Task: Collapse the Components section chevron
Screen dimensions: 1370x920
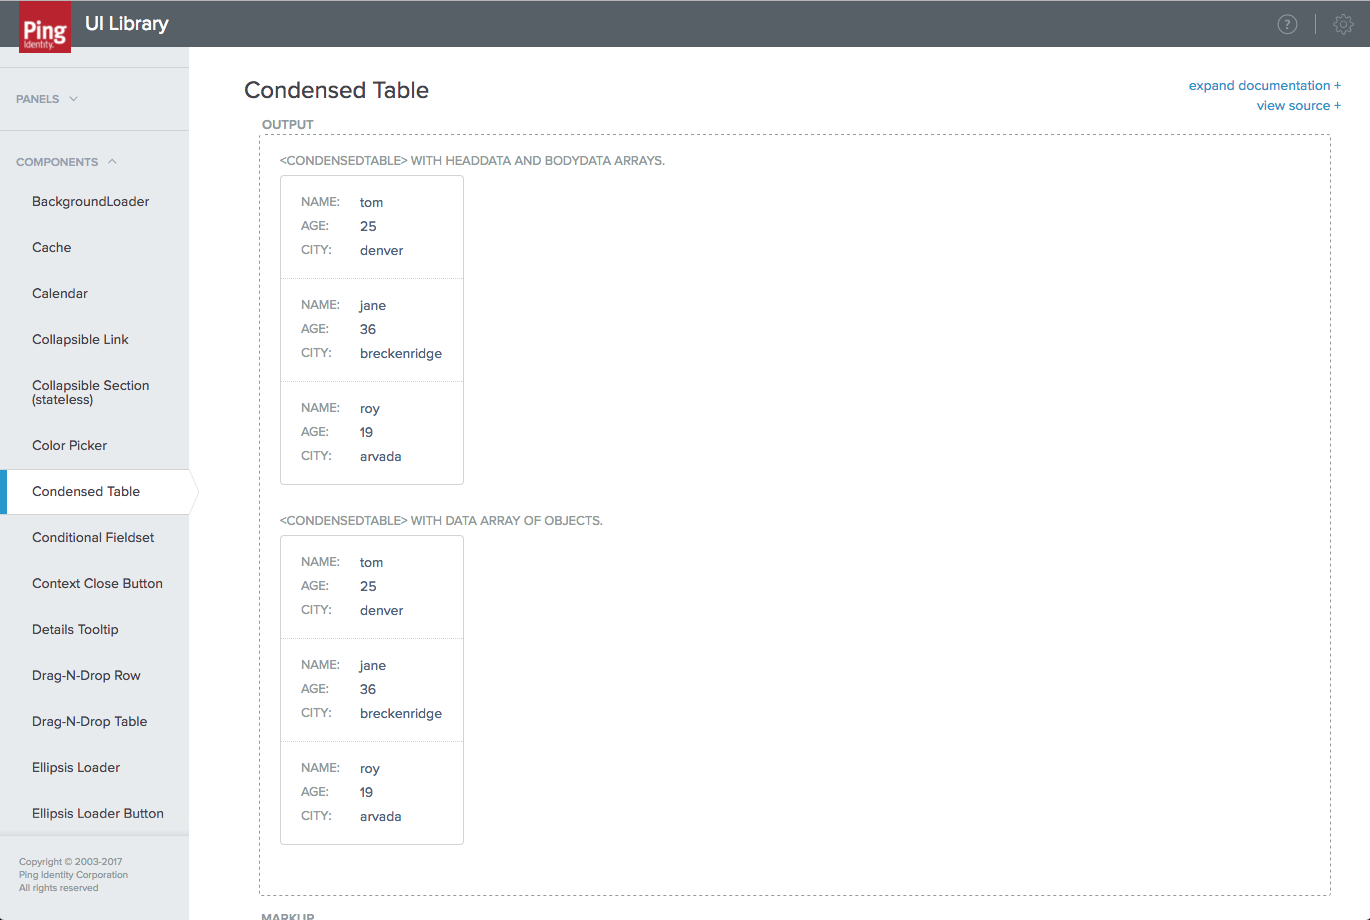Action: point(112,162)
